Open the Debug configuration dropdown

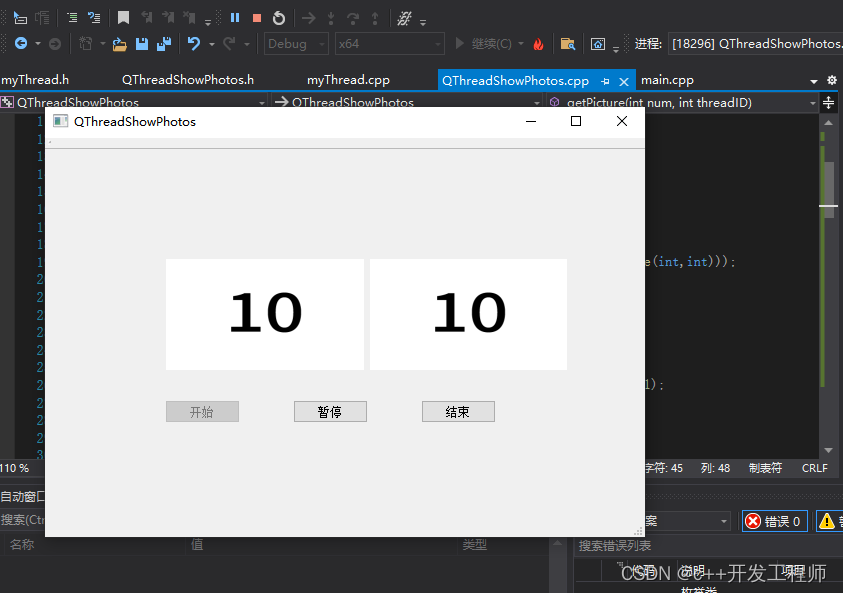[x=295, y=43]
